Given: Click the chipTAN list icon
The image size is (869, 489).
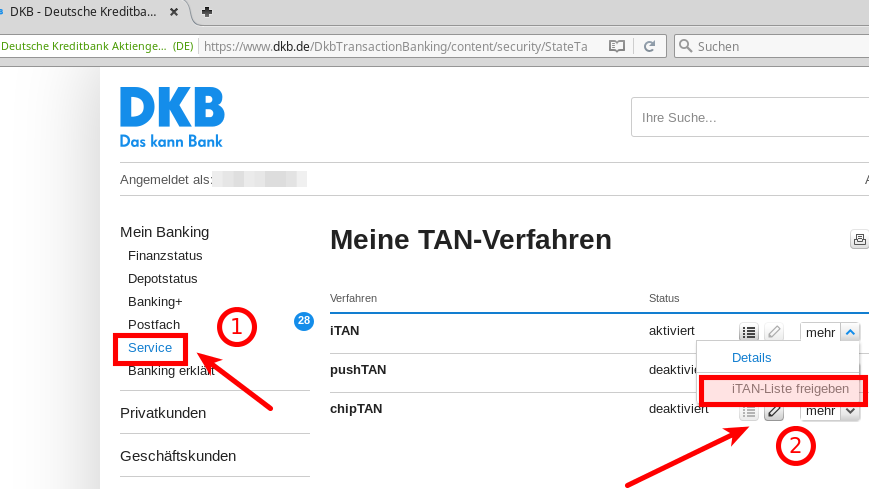Looking at the screenshot, I should [748, 411].
